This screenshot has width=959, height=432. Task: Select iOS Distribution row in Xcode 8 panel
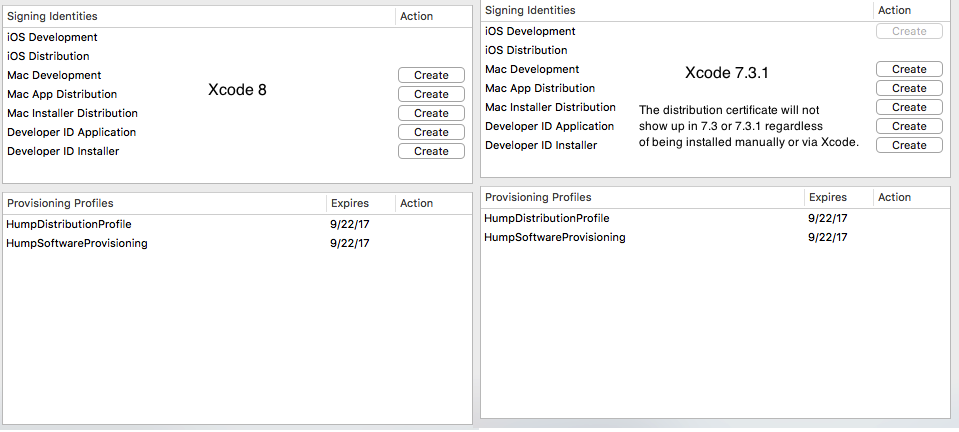[x=48, y=56]
